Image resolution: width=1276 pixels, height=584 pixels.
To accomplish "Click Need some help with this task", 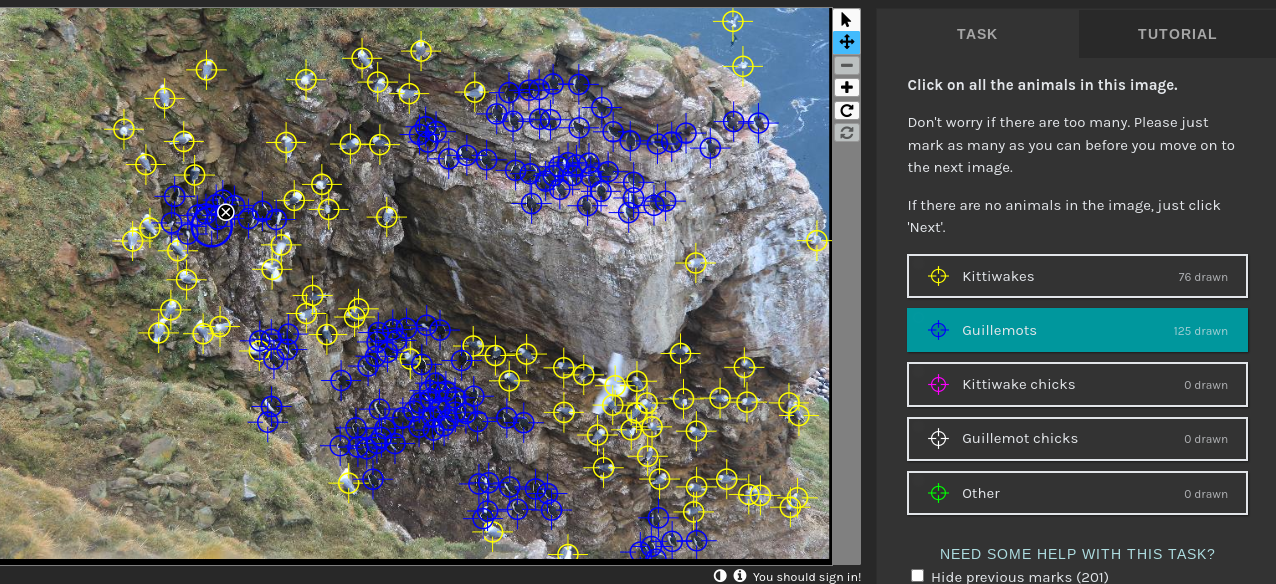I will (x=1077, y=554).
